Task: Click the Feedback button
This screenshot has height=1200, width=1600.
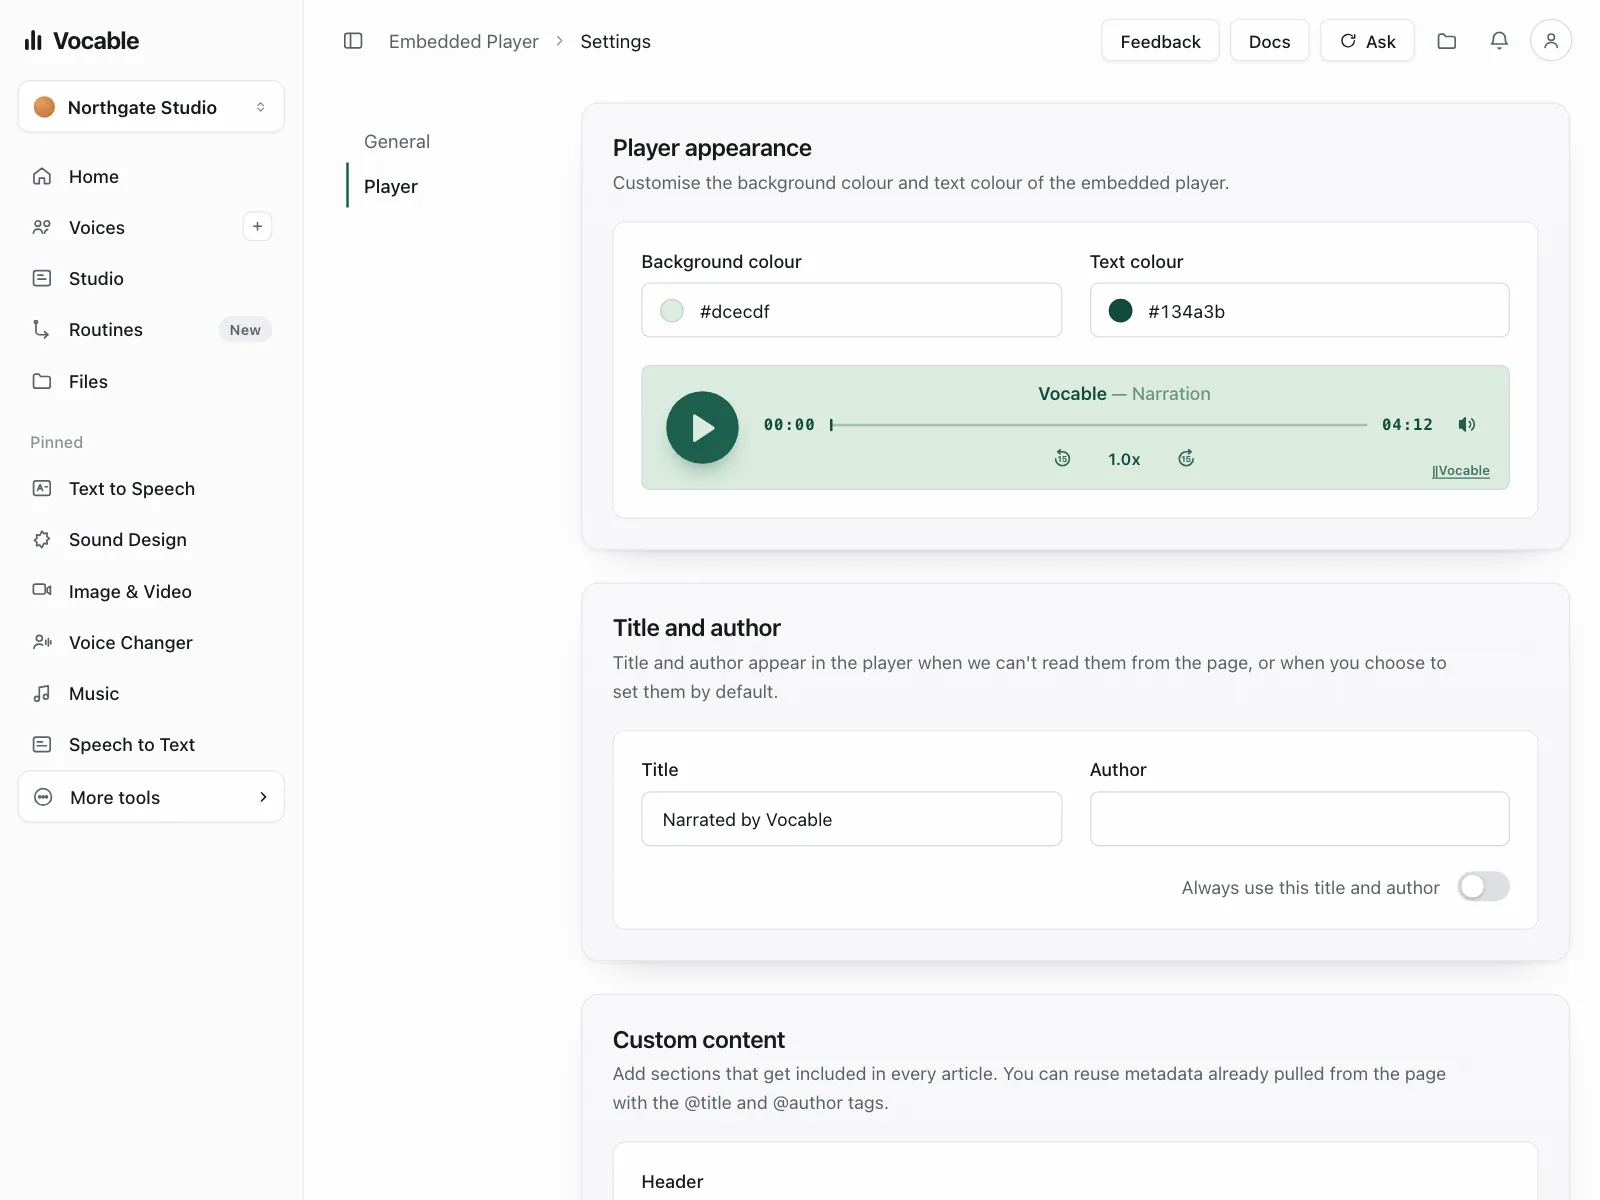Action: coord(1160,41)
